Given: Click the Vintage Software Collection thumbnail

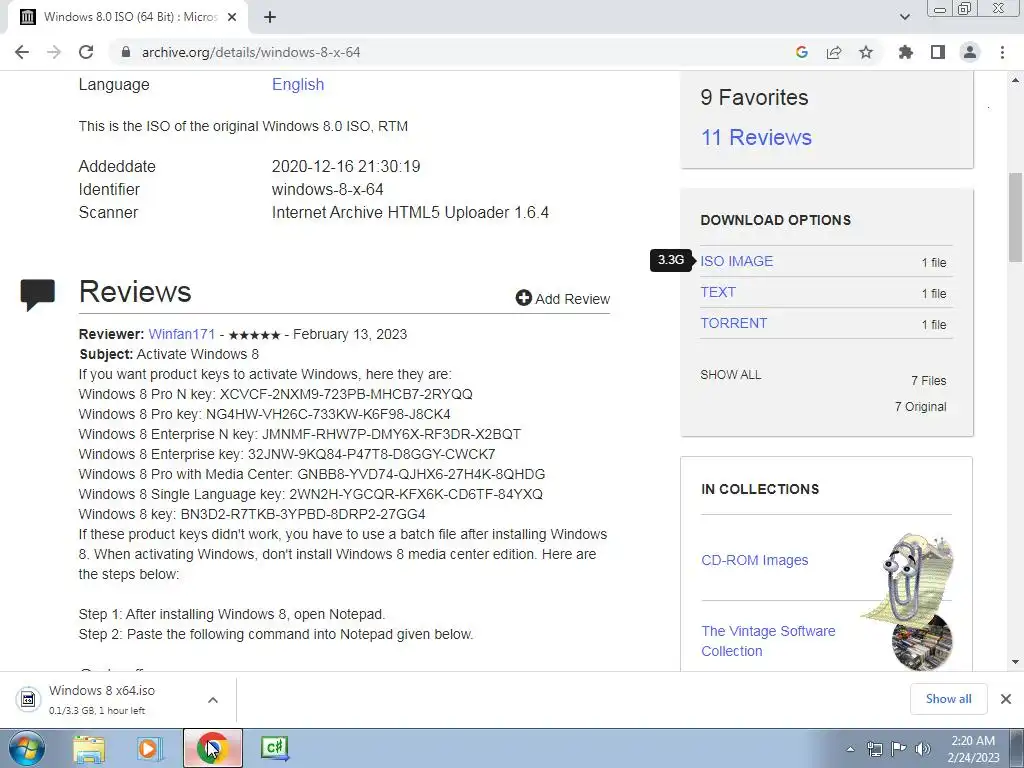Looking at the screenshot, I should tap(921, 641).
